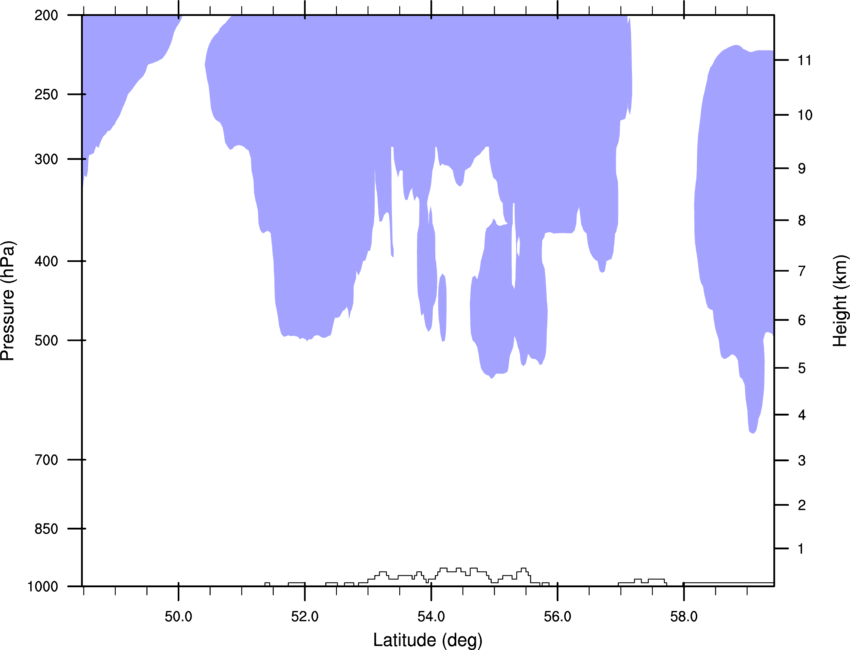Pick the 11 km height tick label
850x650 pixels.
tap(804, 60)
